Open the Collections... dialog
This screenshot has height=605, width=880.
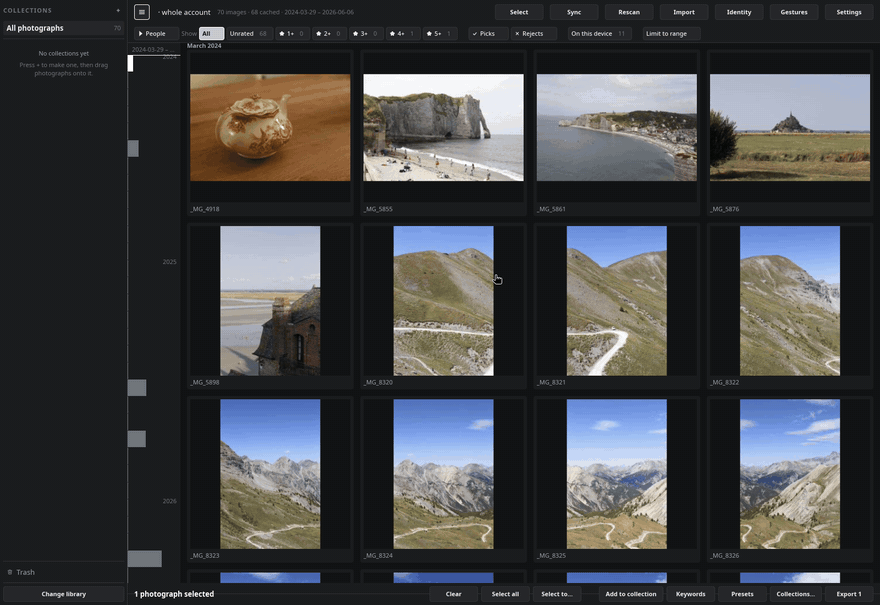[796, 594]
